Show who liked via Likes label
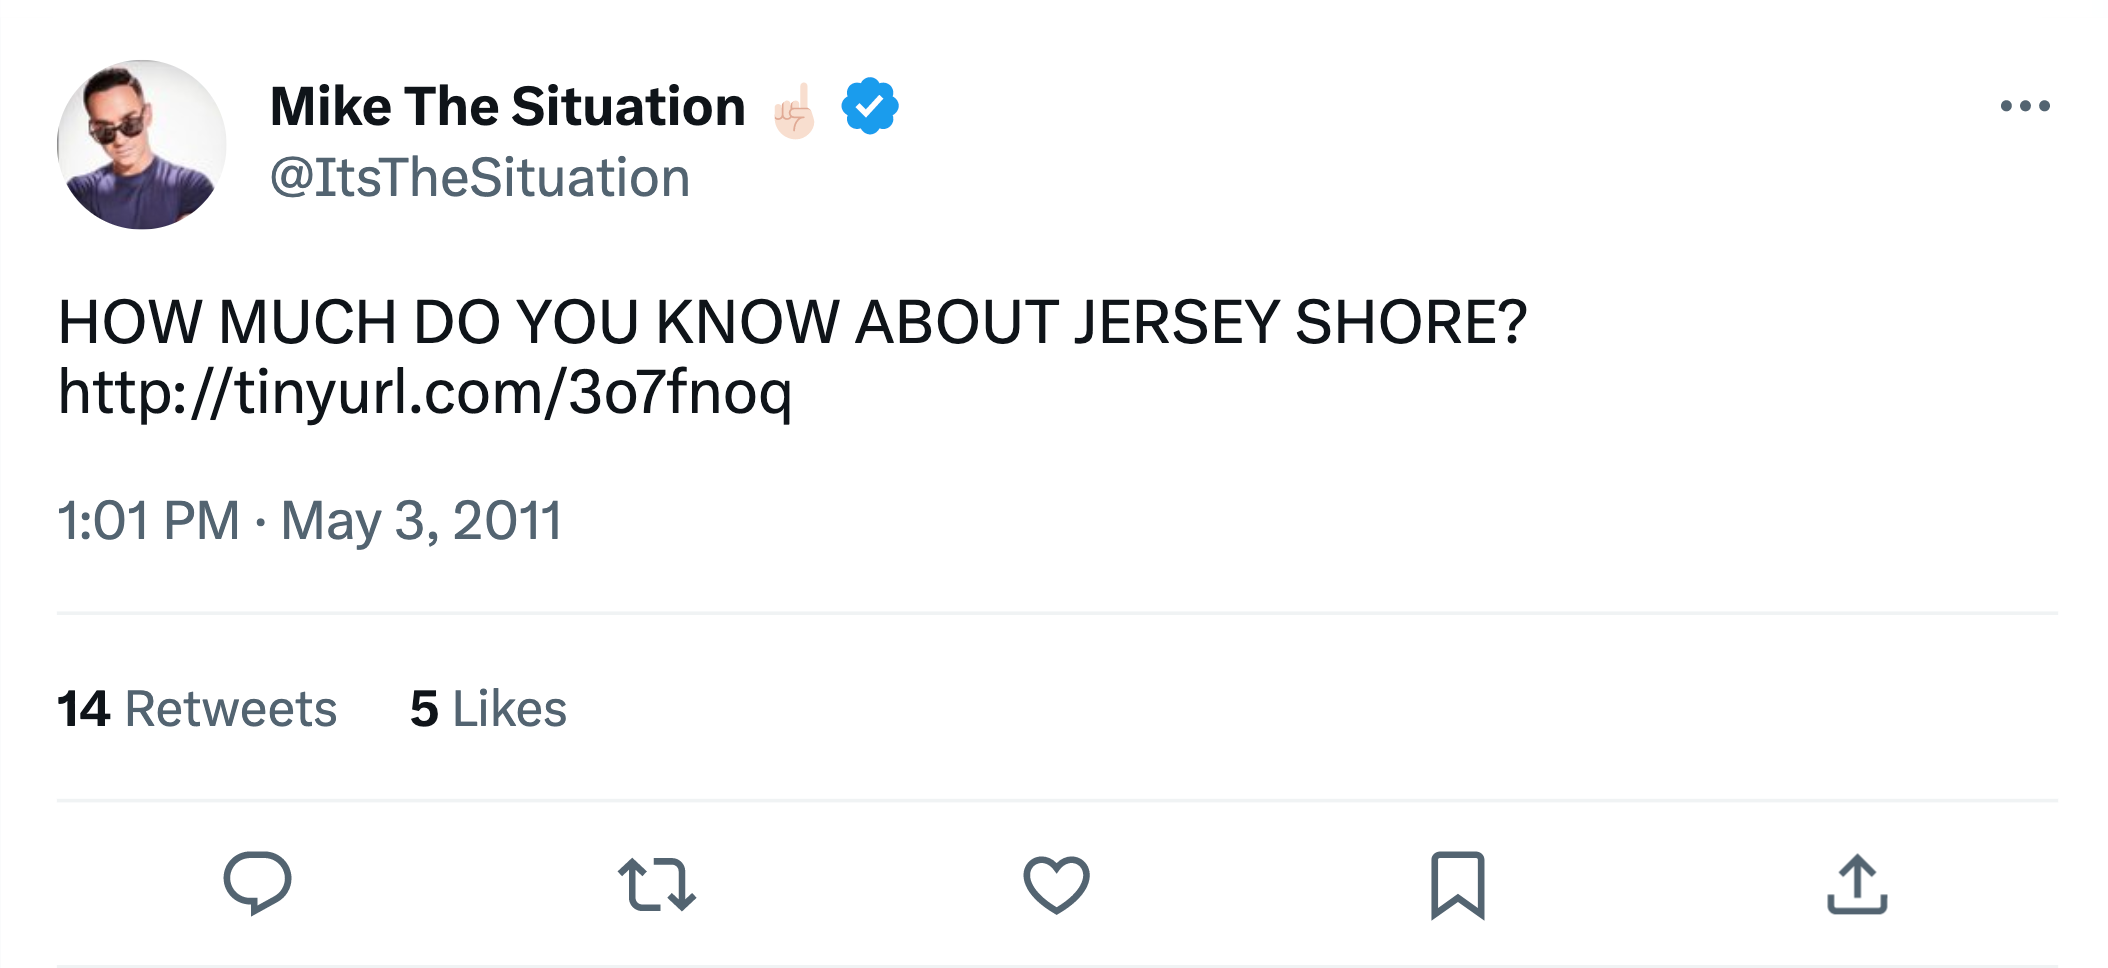 [x=509, y=709]
